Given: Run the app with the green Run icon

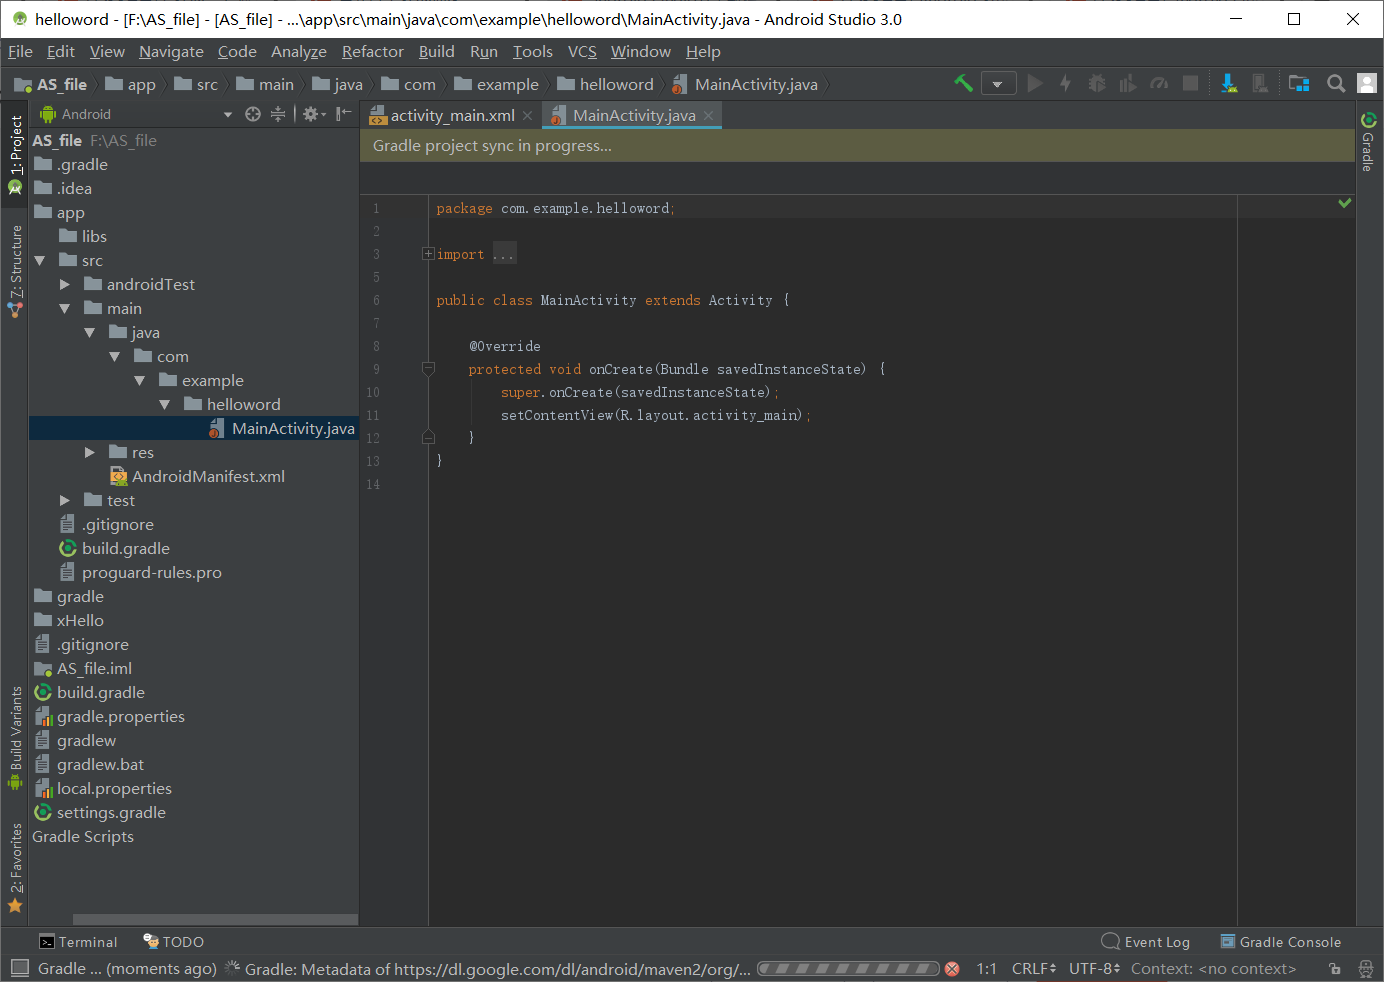Looking at the screenshot, I should pyautogui.click(x=1035, y=84).
